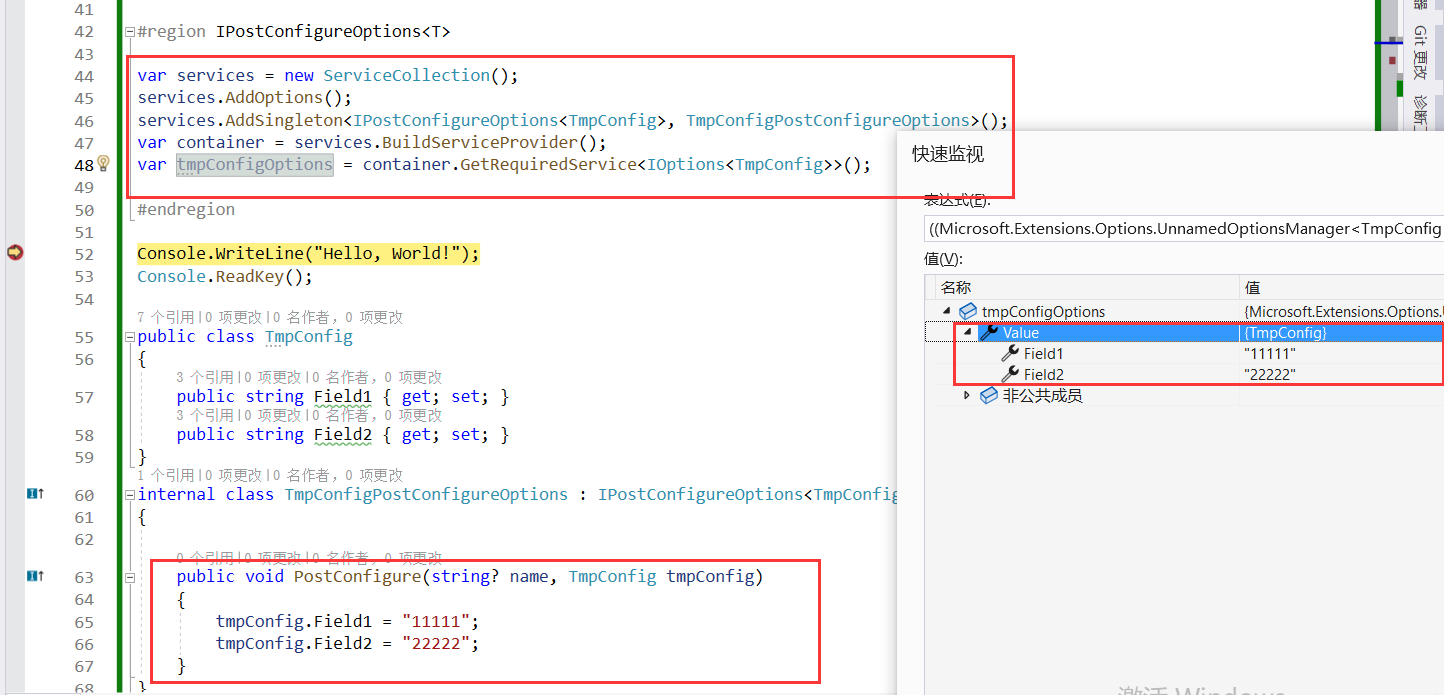Click the cube icon next to 非公共成员
The width and height of the screenshot is (1444, 695).
988,395
